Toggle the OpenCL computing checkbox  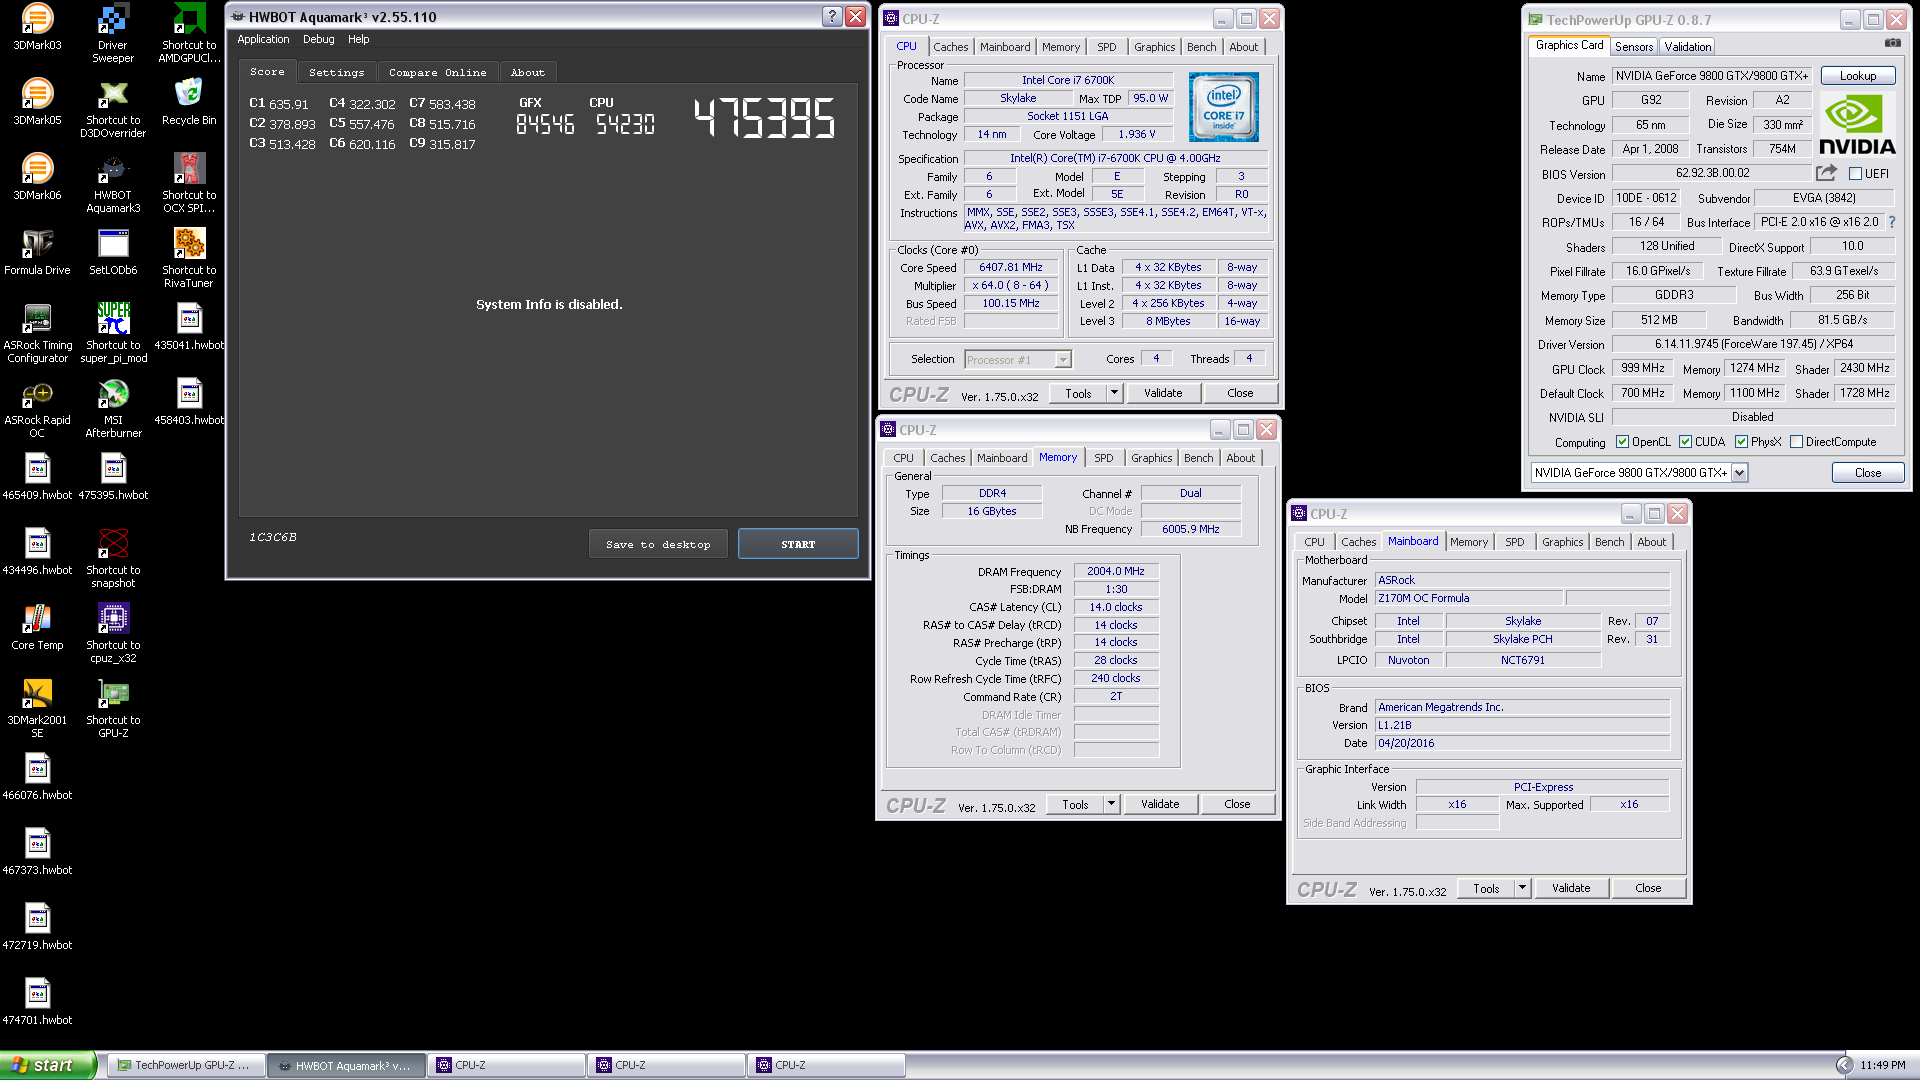(x=1623, y=442)
